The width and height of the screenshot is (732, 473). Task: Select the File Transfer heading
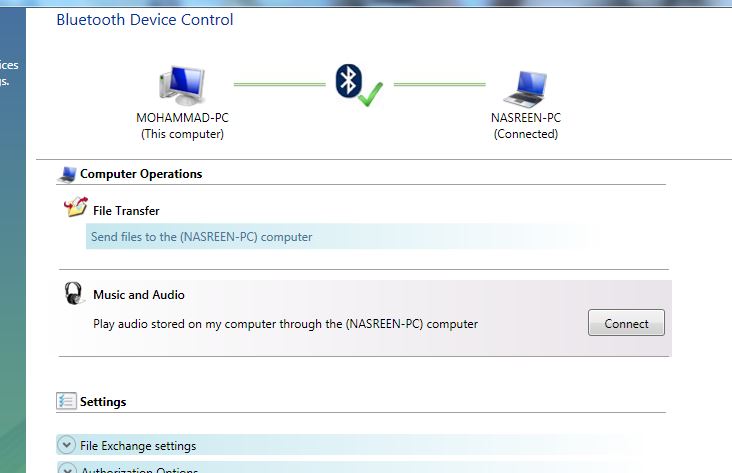click(x=126, y=211)
